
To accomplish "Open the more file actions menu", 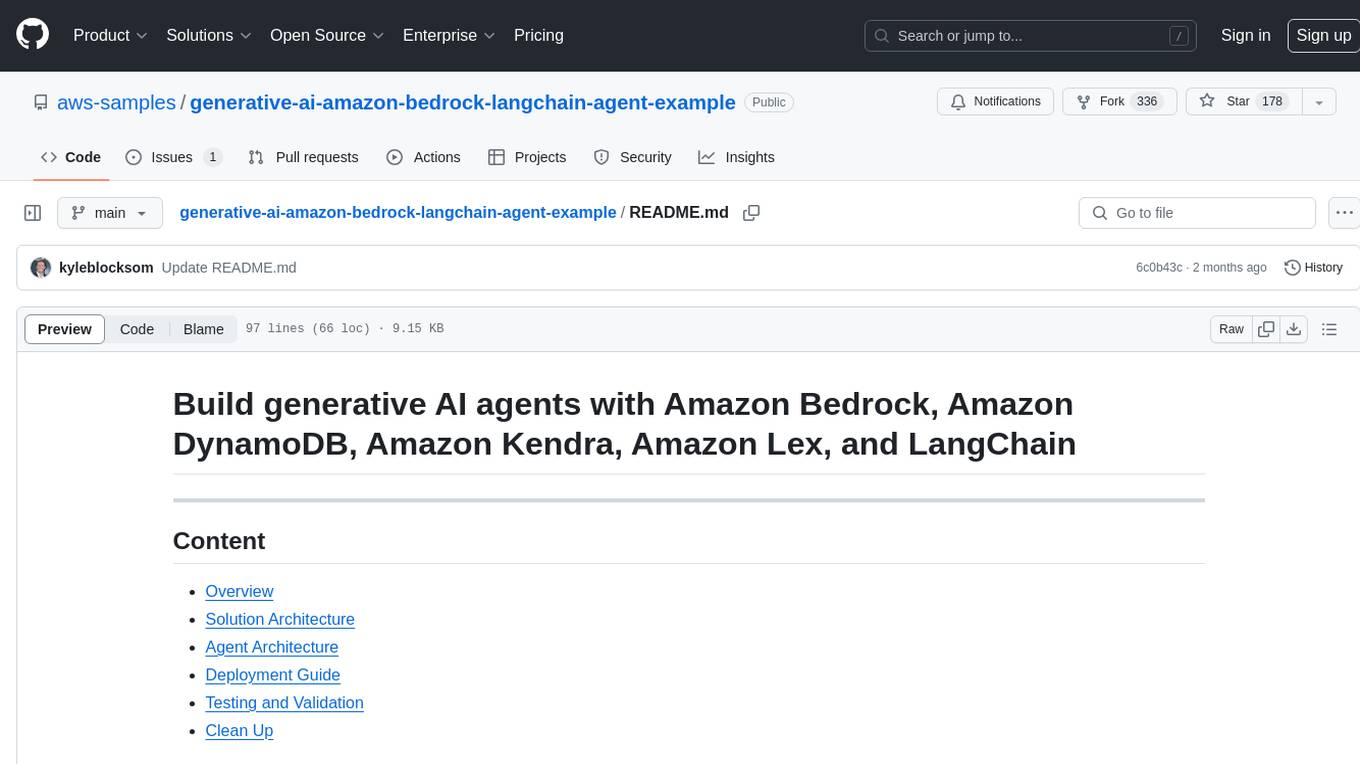I will coord(1344,213).
